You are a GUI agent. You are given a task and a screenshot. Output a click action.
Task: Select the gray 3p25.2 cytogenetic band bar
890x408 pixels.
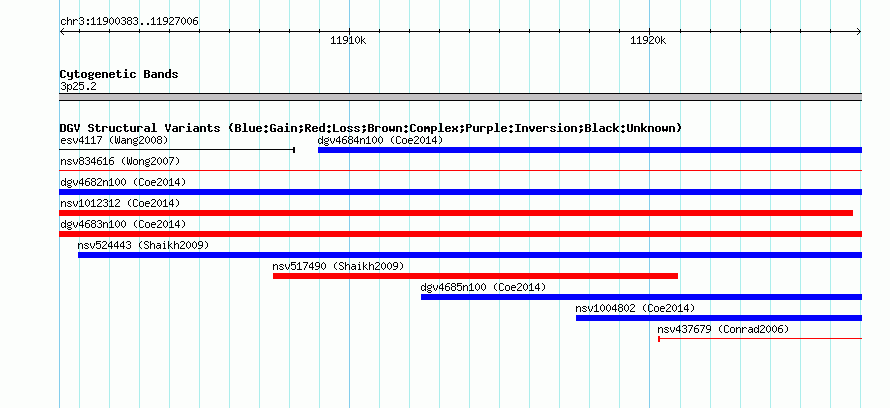pyautogui.click(x=460, y=97)
